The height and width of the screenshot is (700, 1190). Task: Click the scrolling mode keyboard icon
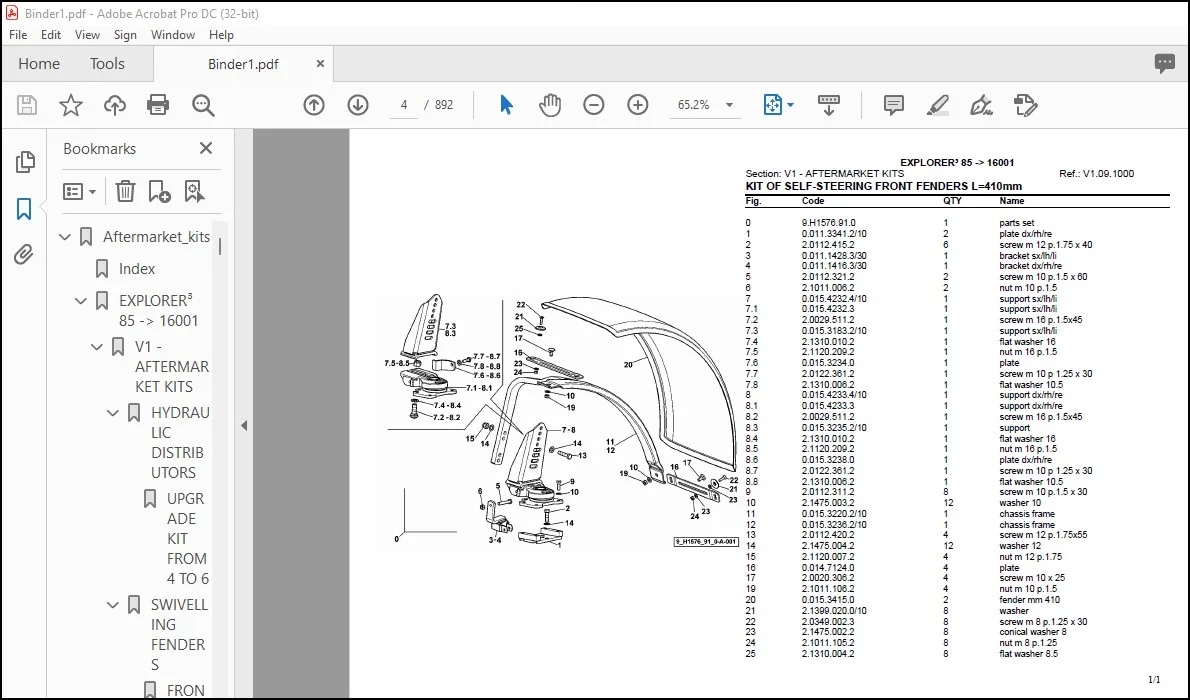click(x=828, y=105)
